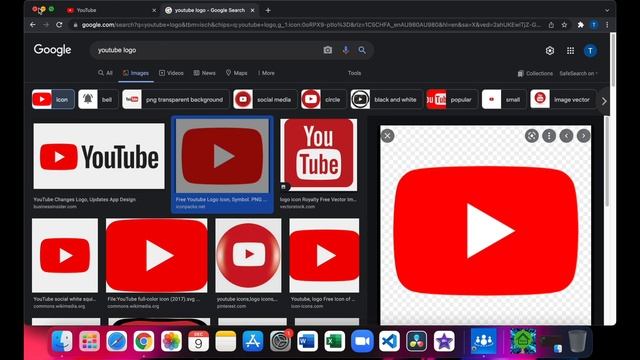Image resolution: width=640 pixels, height=360 pixels.
Task: Start voice search with microphone icon
Action: (346, 50)
